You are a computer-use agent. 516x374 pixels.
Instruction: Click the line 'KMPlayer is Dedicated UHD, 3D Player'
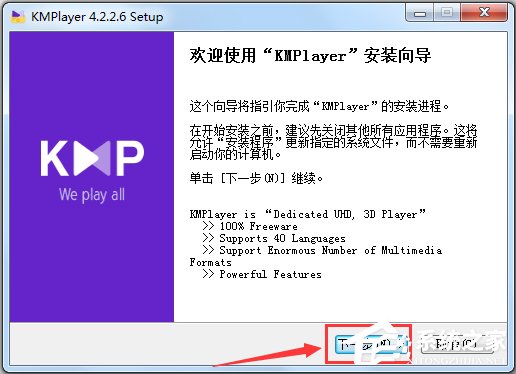[308, 214]
